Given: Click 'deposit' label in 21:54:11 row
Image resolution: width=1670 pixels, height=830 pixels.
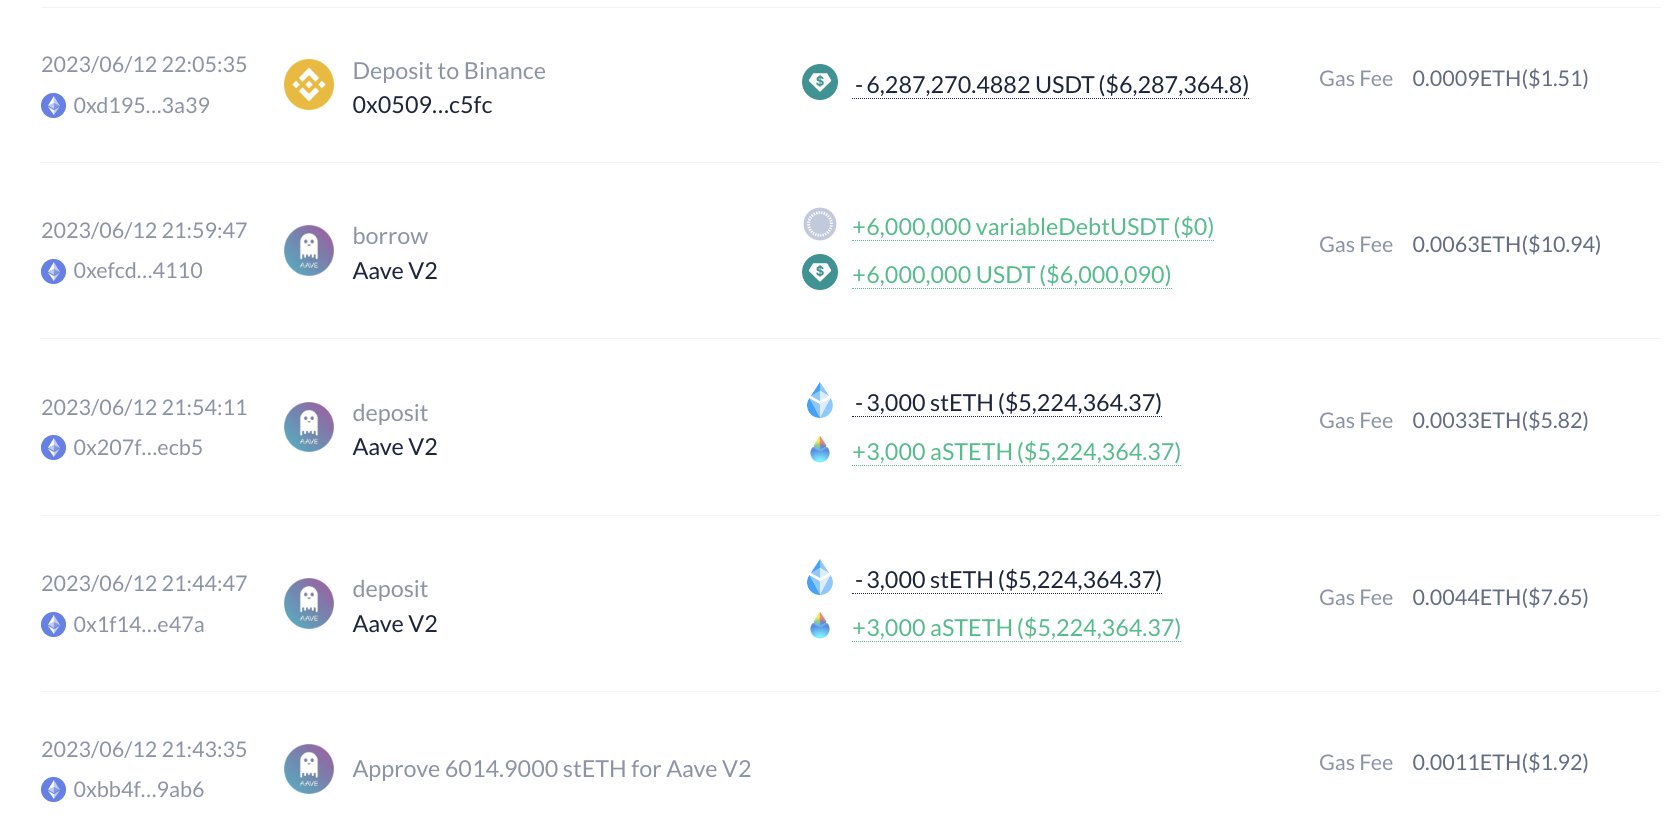Looking at the screenshot, I should click(390, 413).
